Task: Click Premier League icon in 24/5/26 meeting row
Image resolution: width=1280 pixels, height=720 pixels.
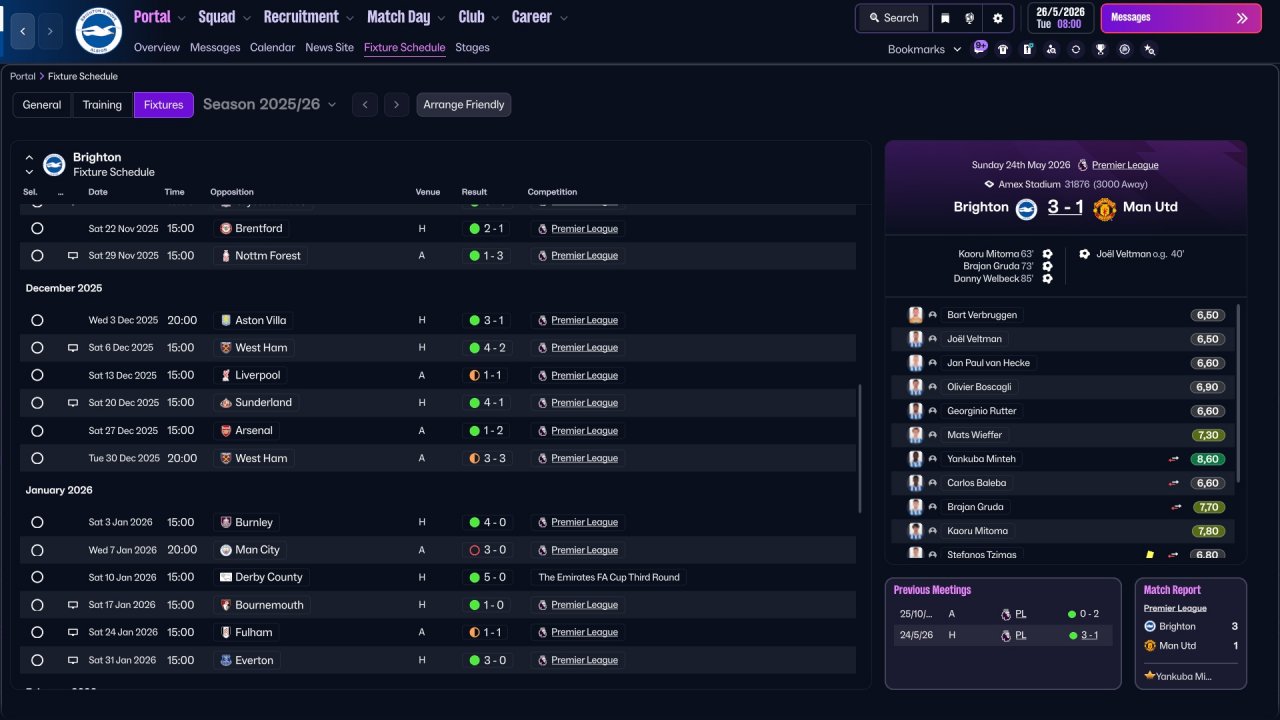Action: tap(1006, 635)
